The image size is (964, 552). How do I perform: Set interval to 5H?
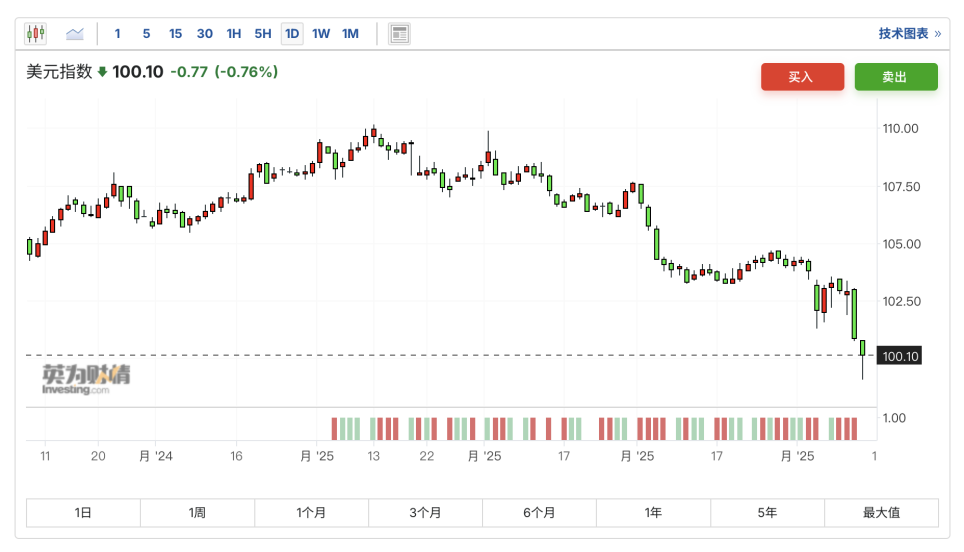click(x=262, y=34)
